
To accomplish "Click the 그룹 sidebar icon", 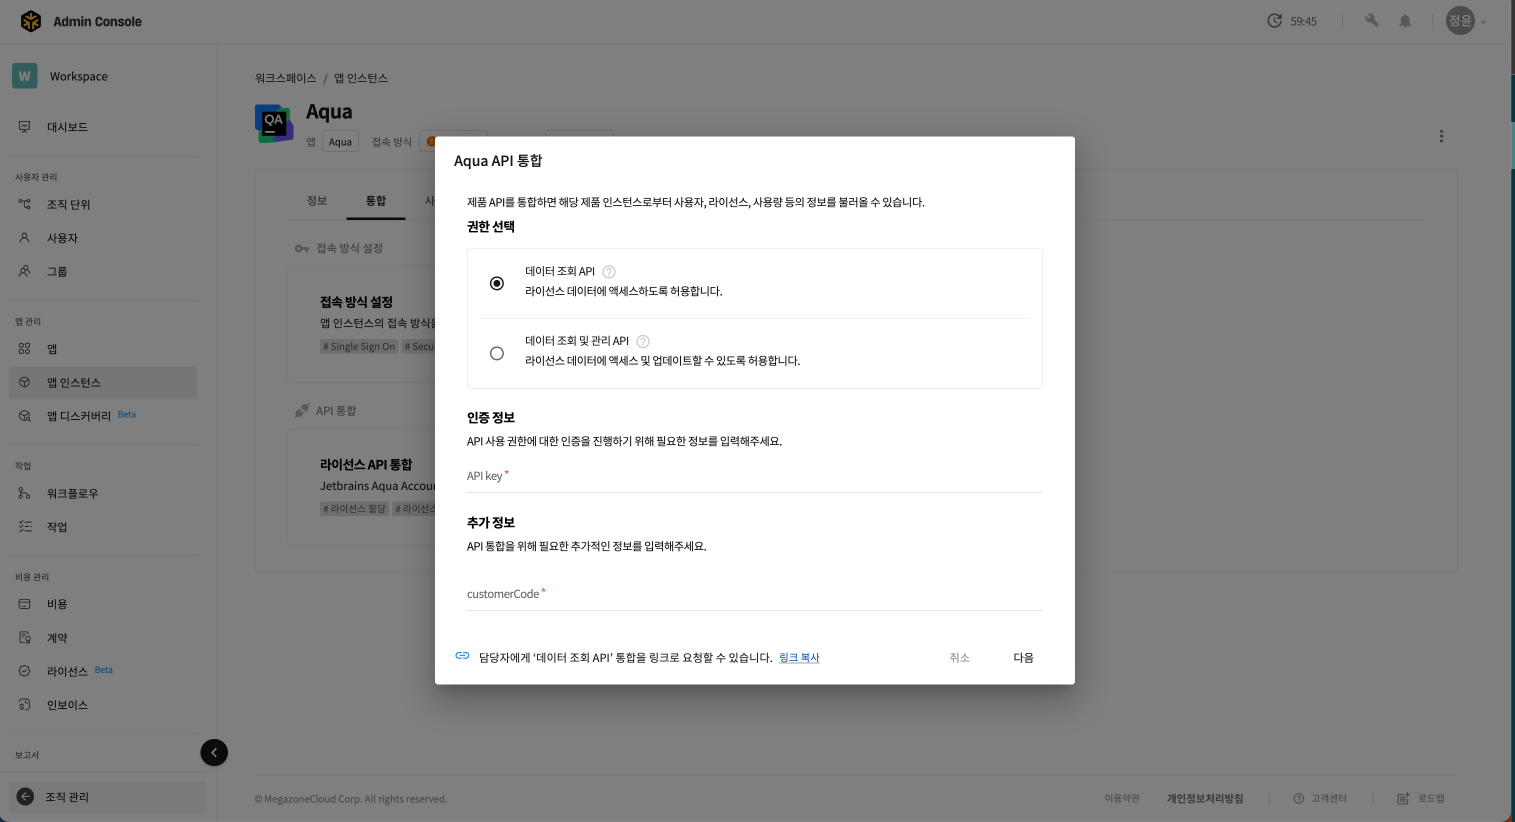I will point(25,271).
